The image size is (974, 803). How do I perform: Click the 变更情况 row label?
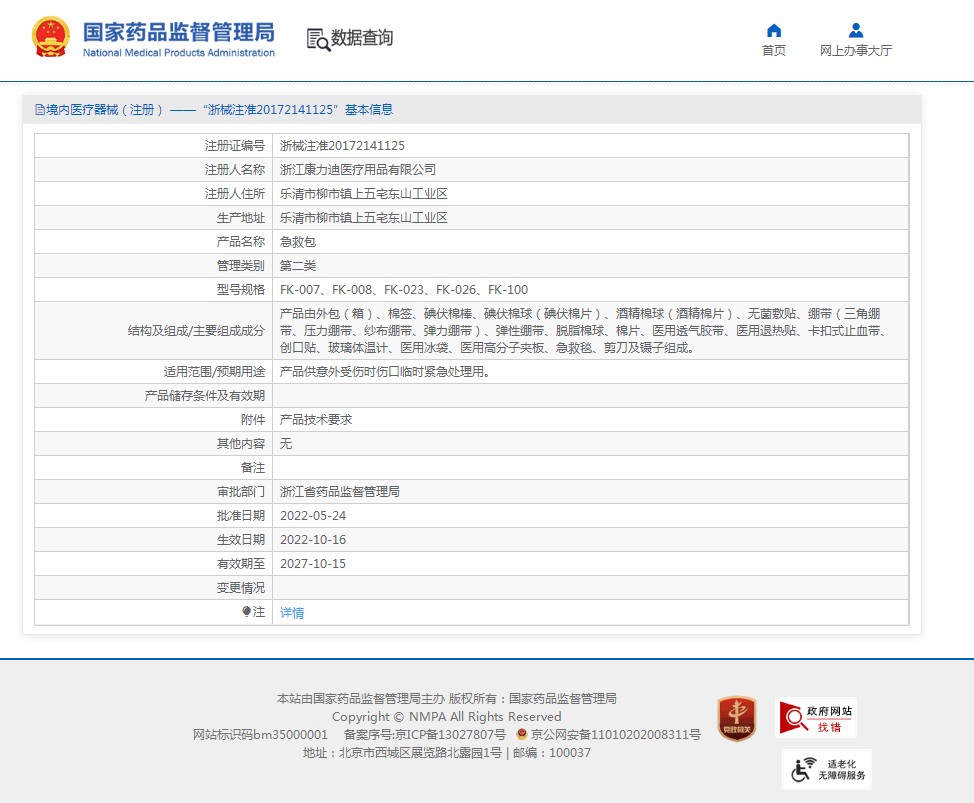(x=240, y=588)
